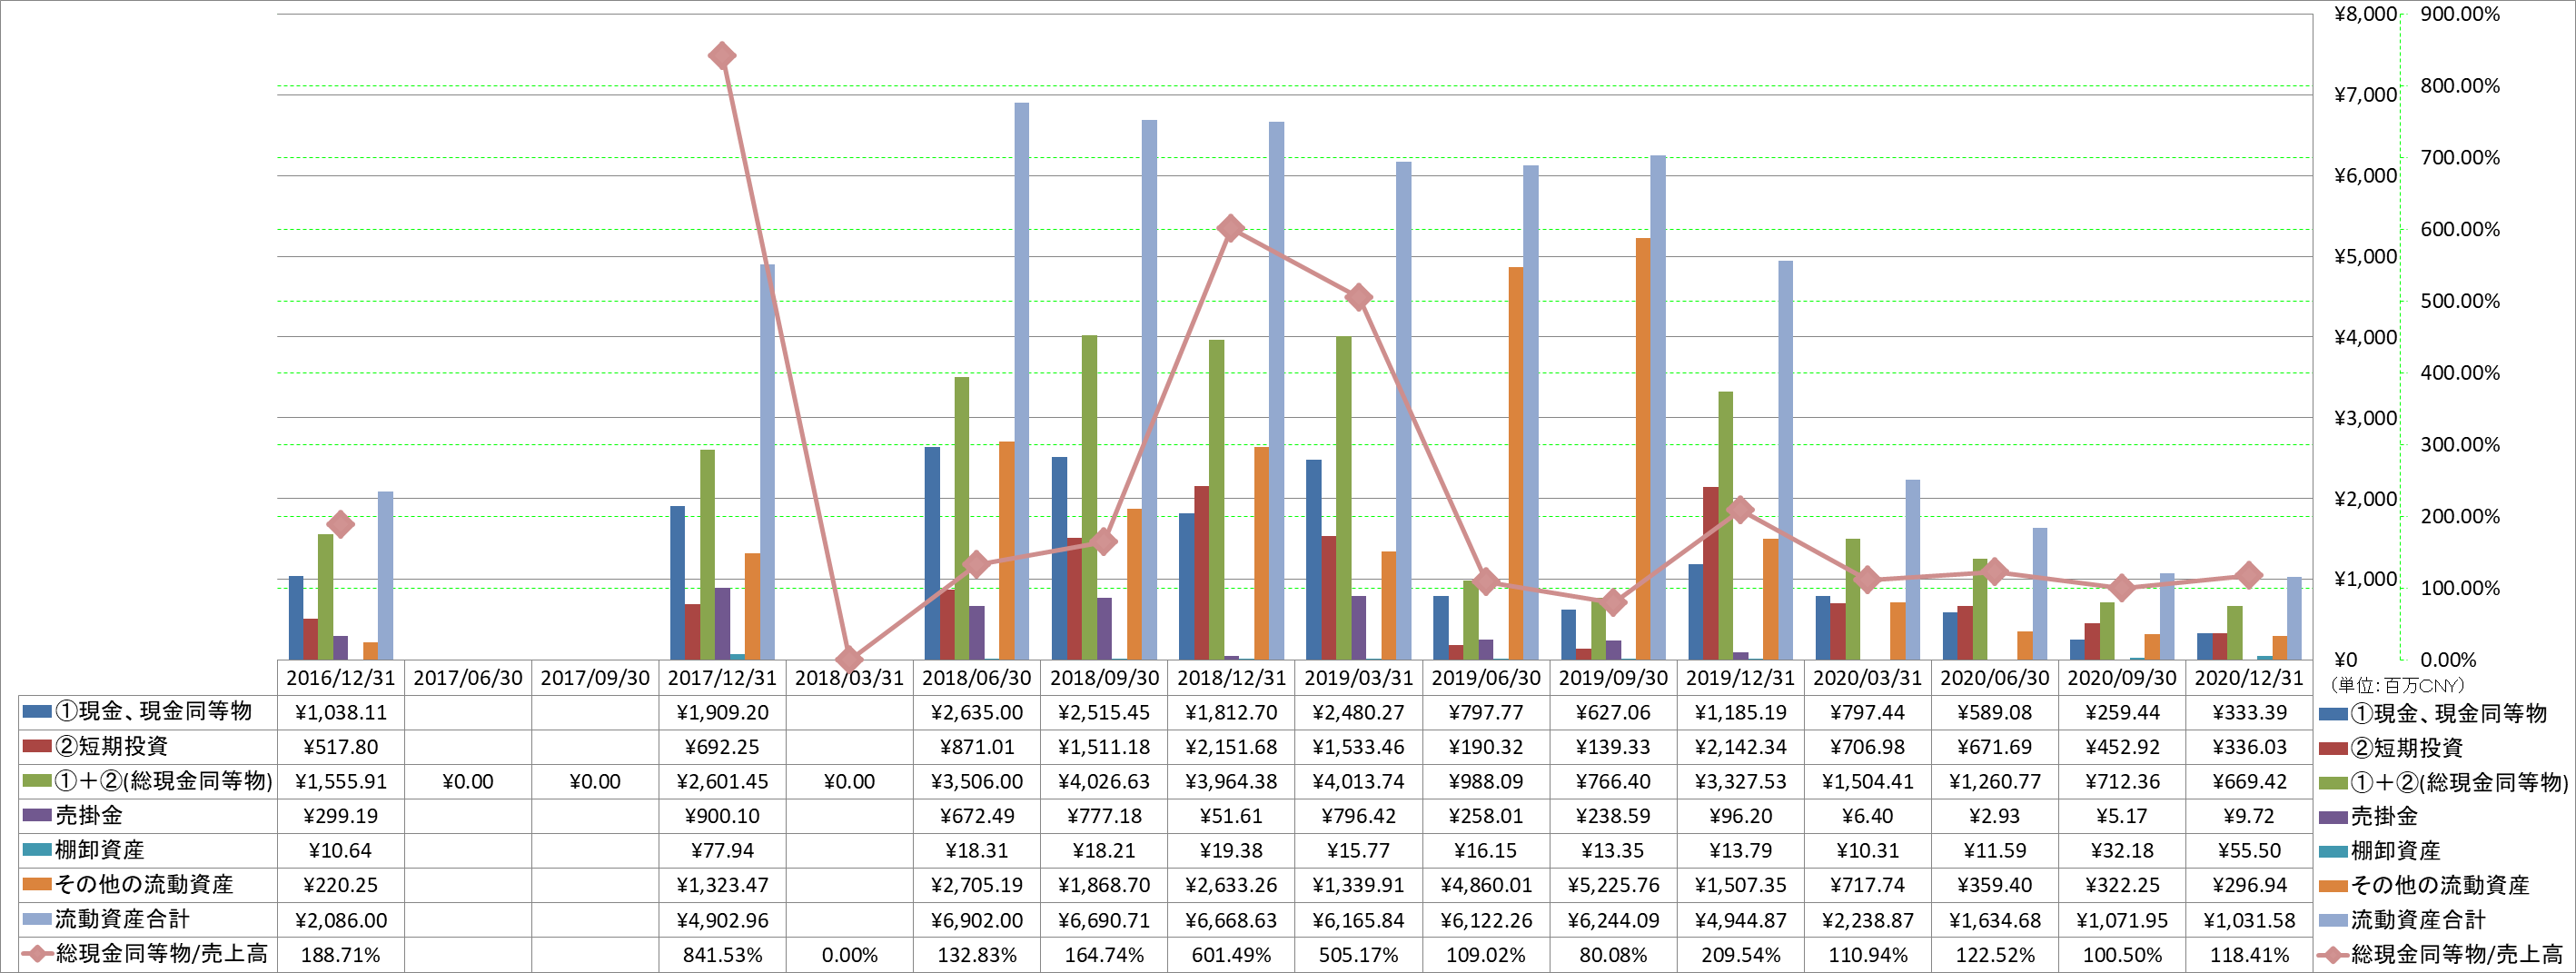Screen dimensions: 2576x973
Task: Click cell value ¥77.94
Action: click(721, 851)
